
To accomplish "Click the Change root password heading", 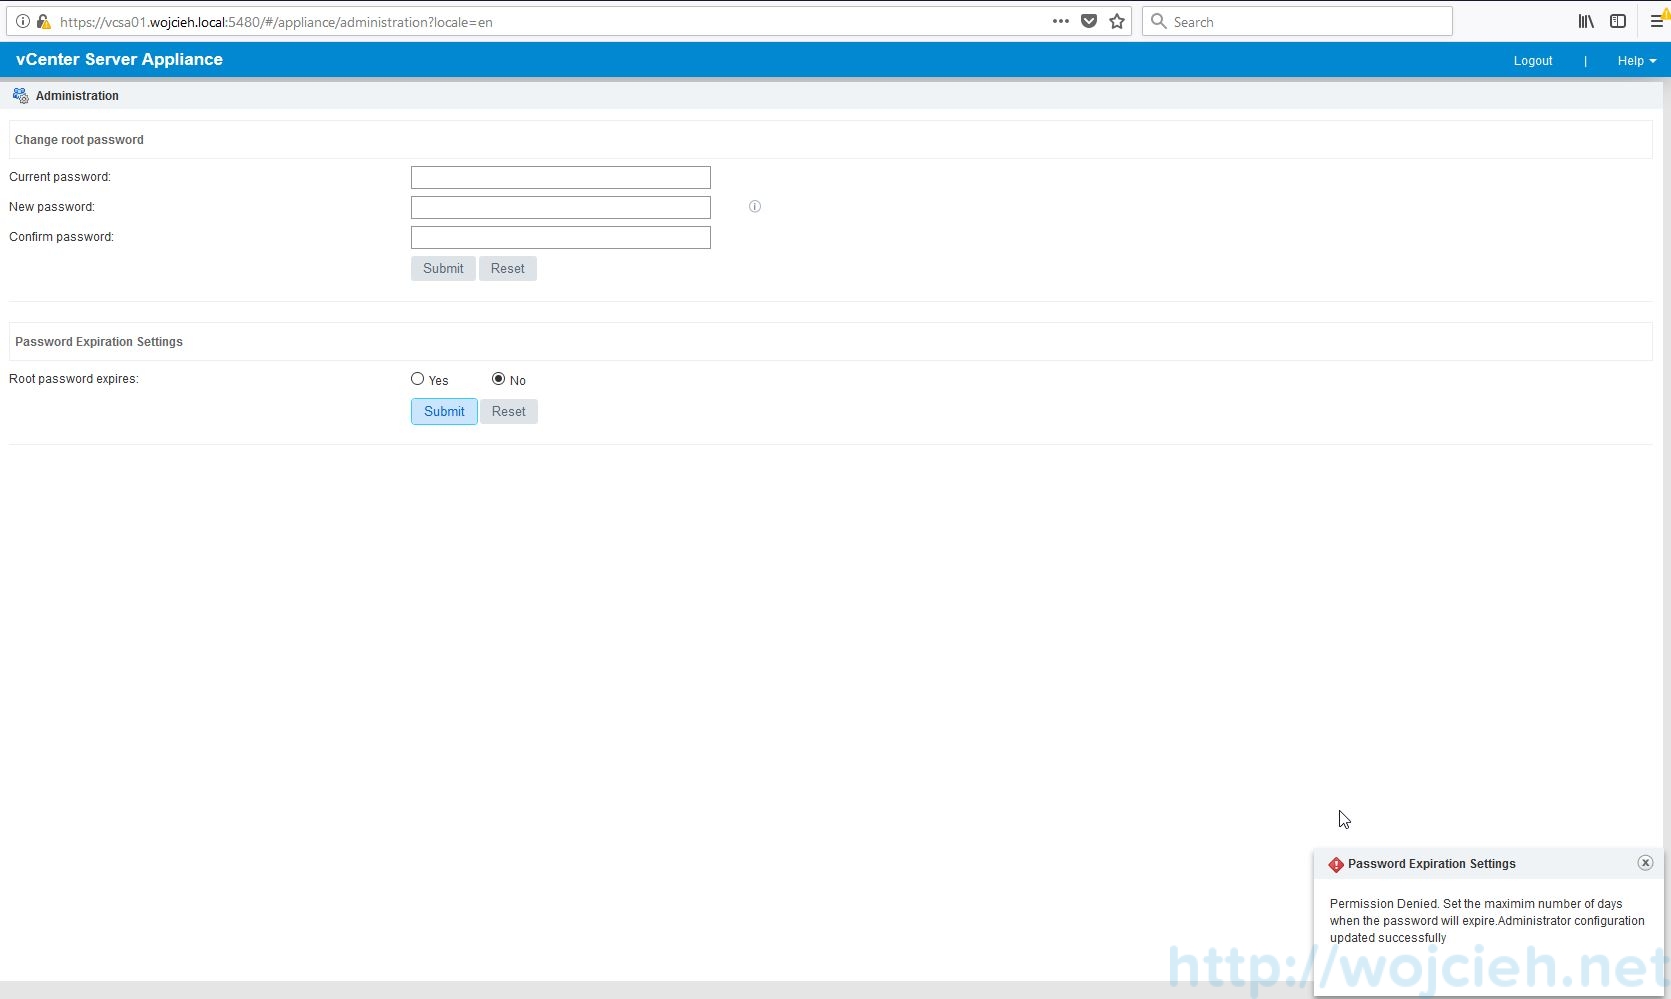I will click(79, 140).
